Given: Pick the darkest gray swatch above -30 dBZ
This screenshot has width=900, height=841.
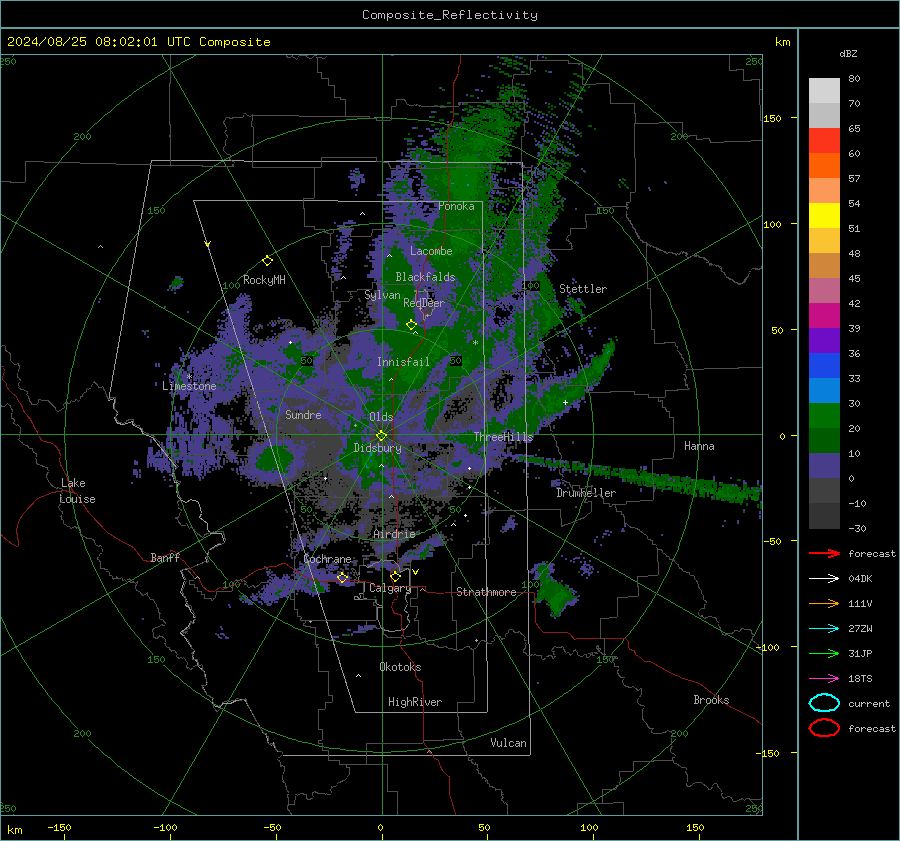Looking at the screenshot, I should click(824, 515).
